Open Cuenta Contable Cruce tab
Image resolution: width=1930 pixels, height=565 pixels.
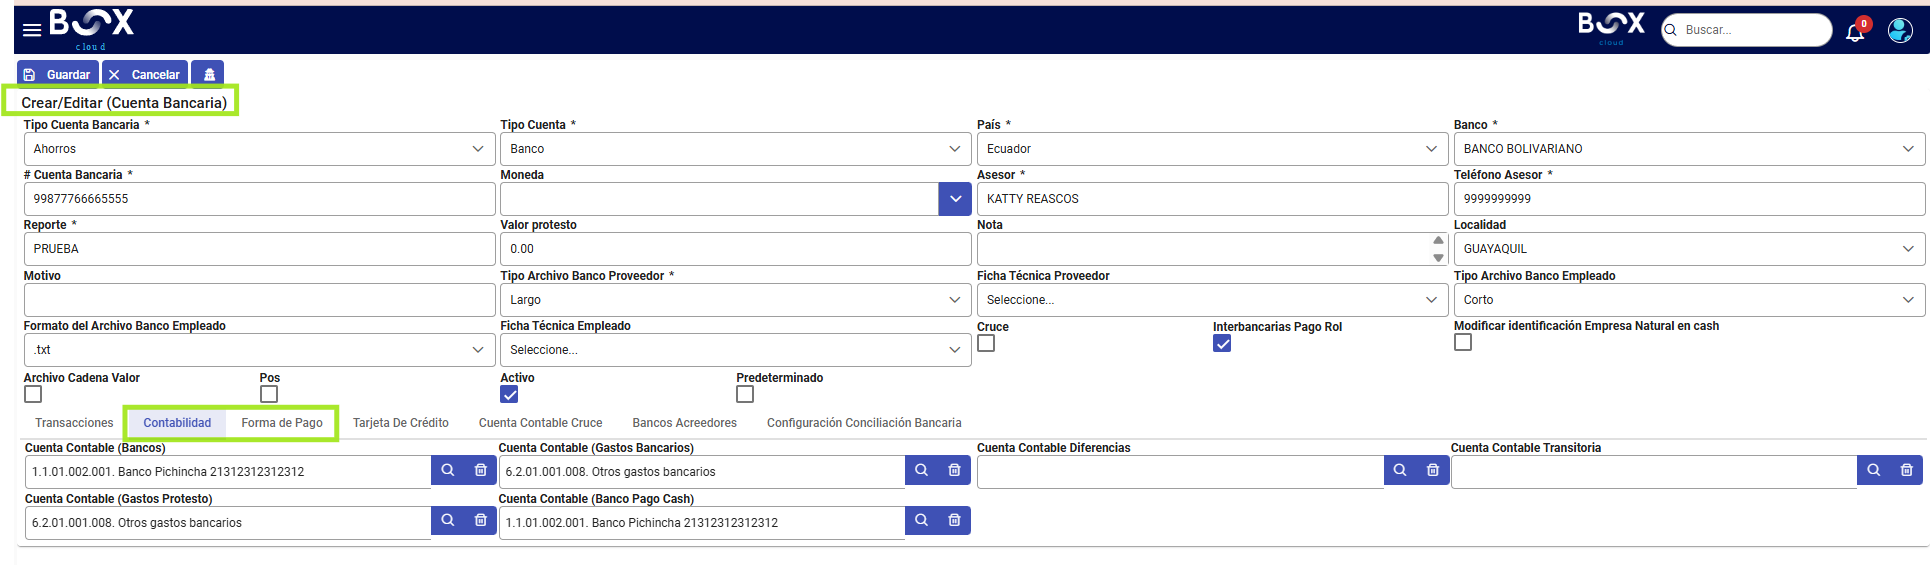pyautogui.click(x=540, y=423)
